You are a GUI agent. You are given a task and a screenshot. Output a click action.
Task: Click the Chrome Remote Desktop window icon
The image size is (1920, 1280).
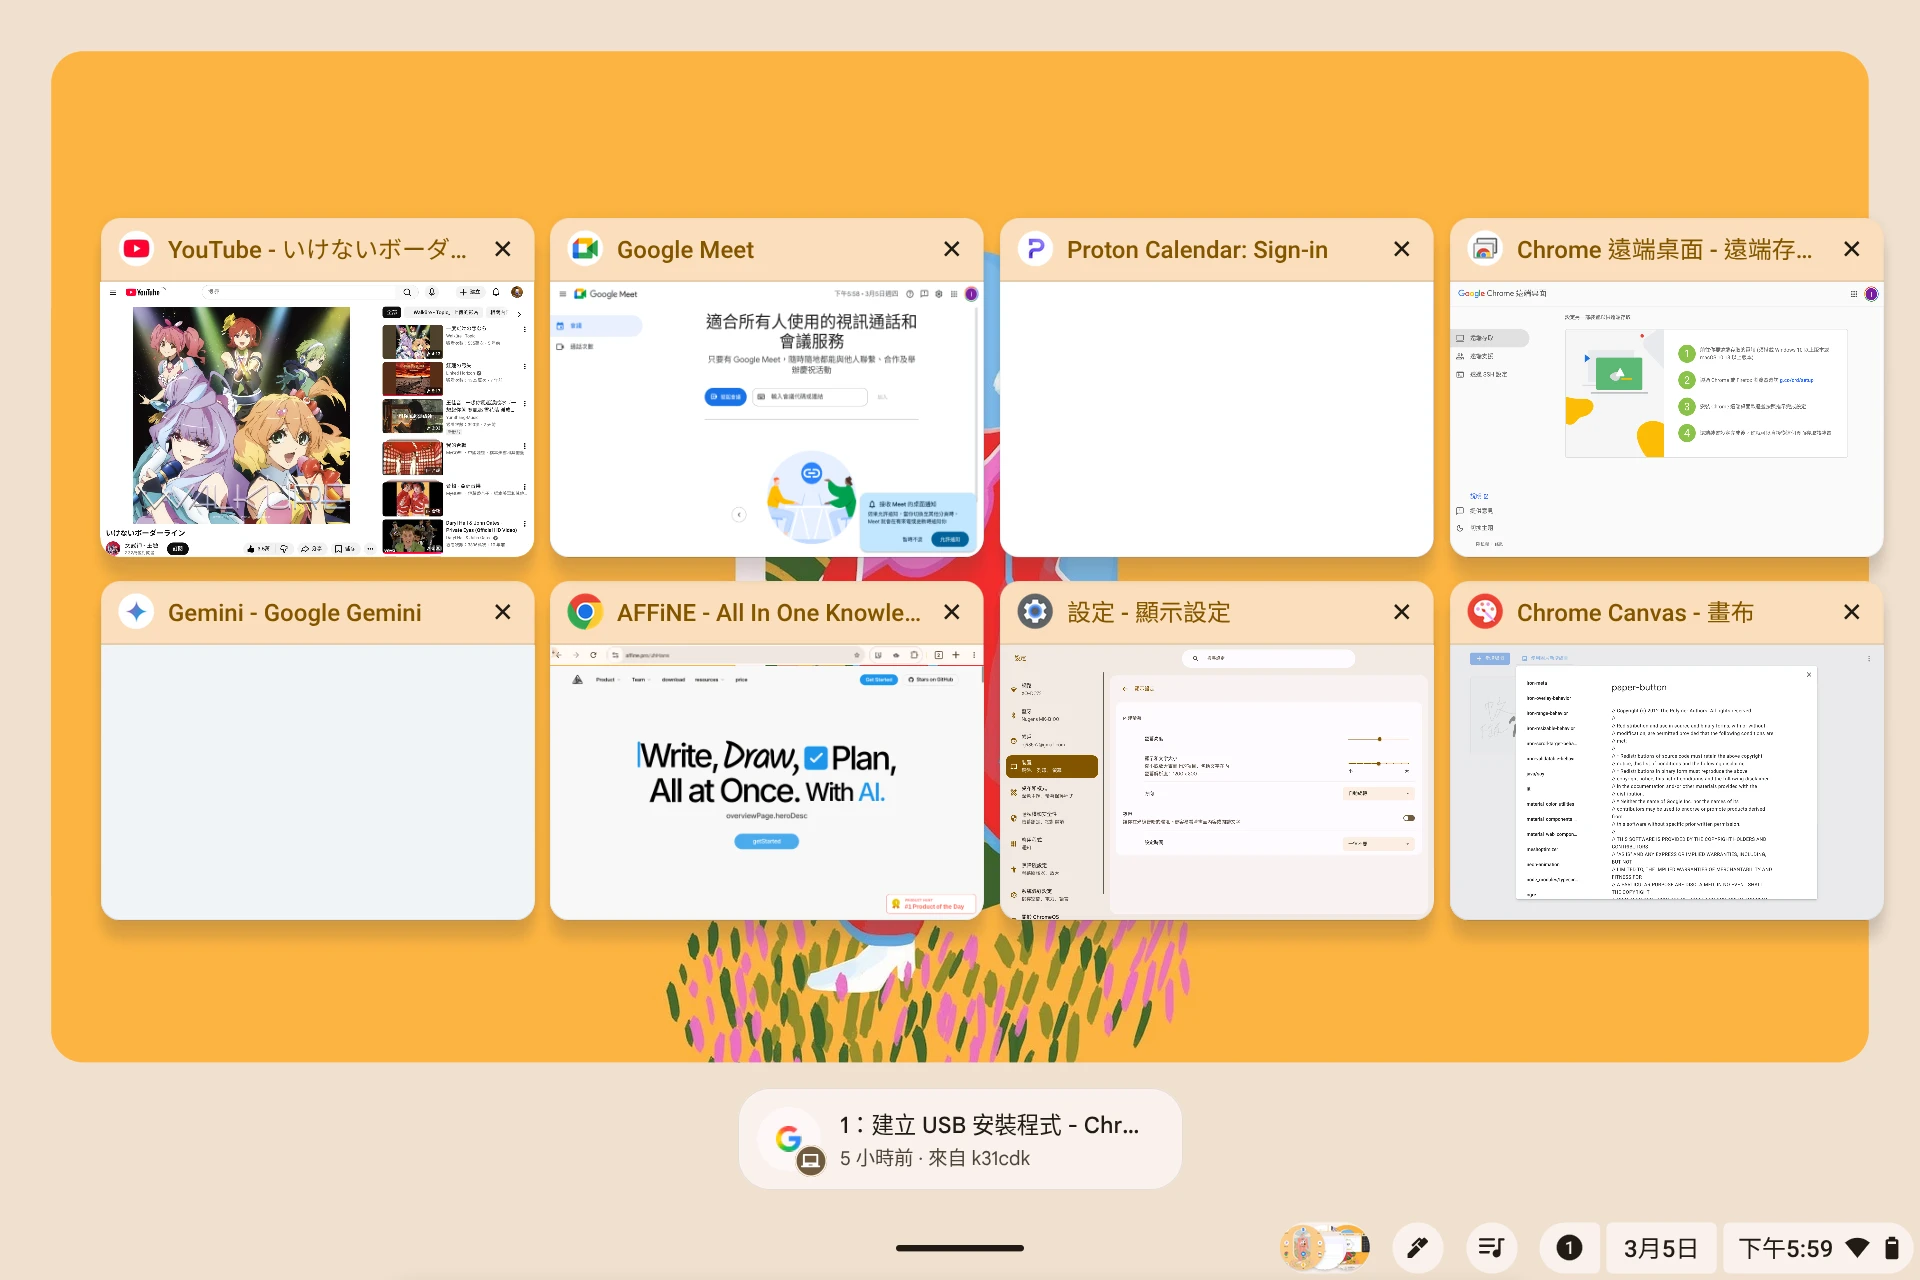coord(1485,249)
